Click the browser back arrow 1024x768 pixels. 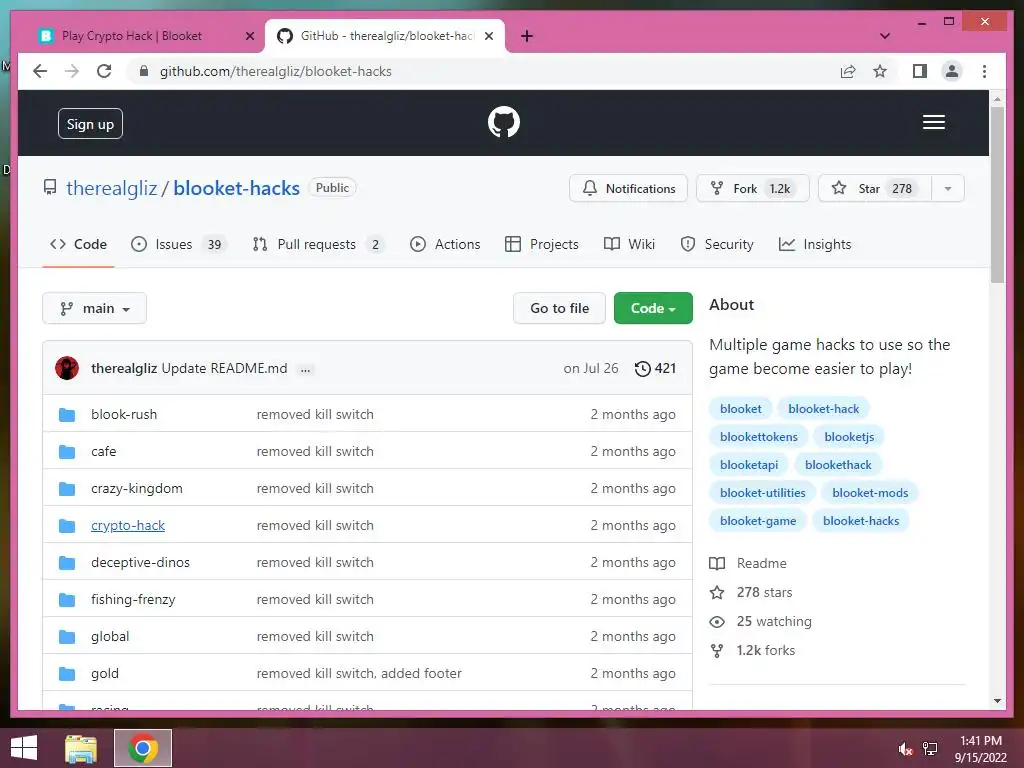(40, 71)
